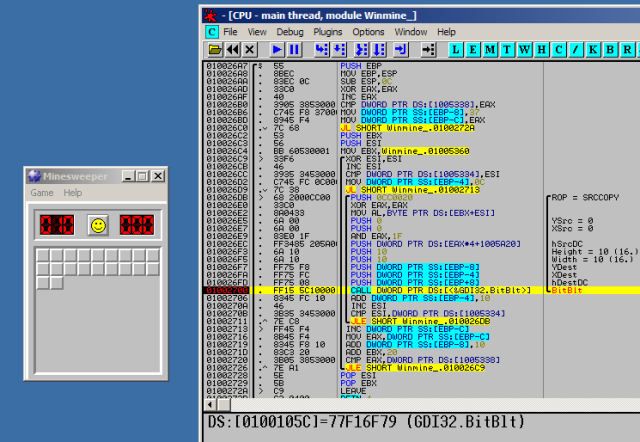
Task: Click address 010026C9 XOR ESI,ESI row
Action: click(373, 159)
